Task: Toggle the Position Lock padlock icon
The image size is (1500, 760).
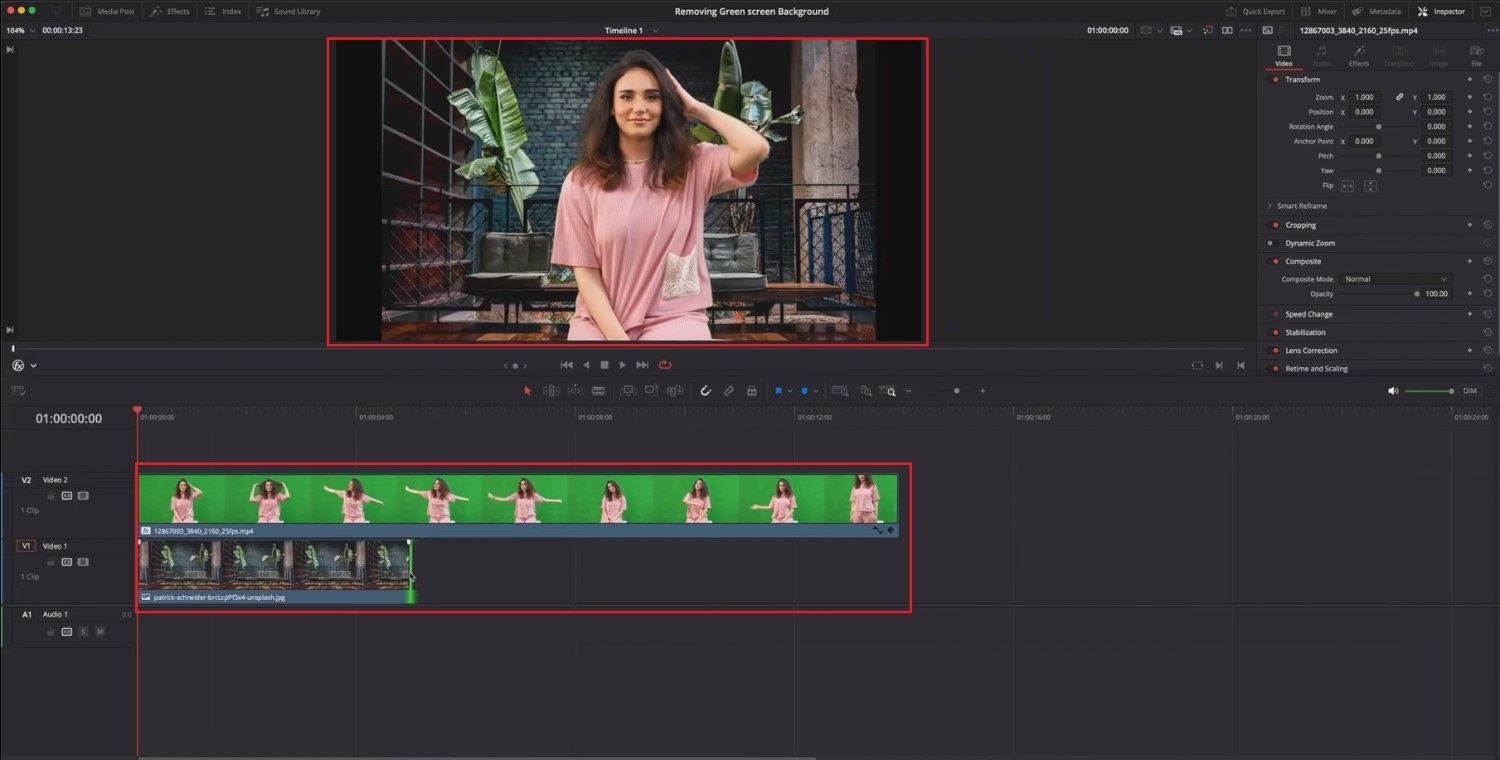Action: point(752,391)
